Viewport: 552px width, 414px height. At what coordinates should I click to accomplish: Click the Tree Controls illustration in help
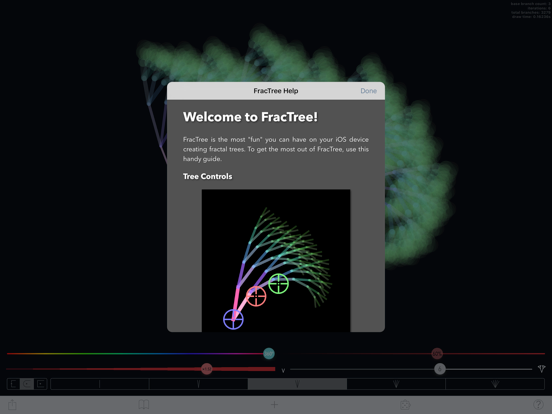276,261
